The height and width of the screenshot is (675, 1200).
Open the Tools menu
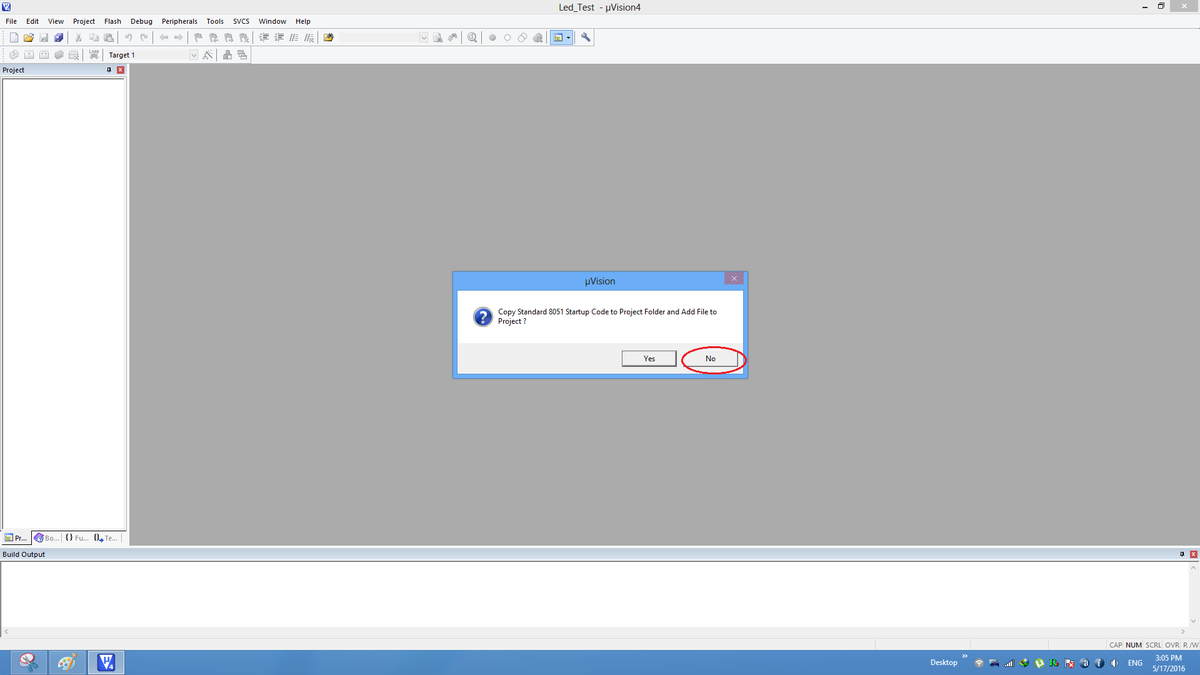[x=215, y=21]
